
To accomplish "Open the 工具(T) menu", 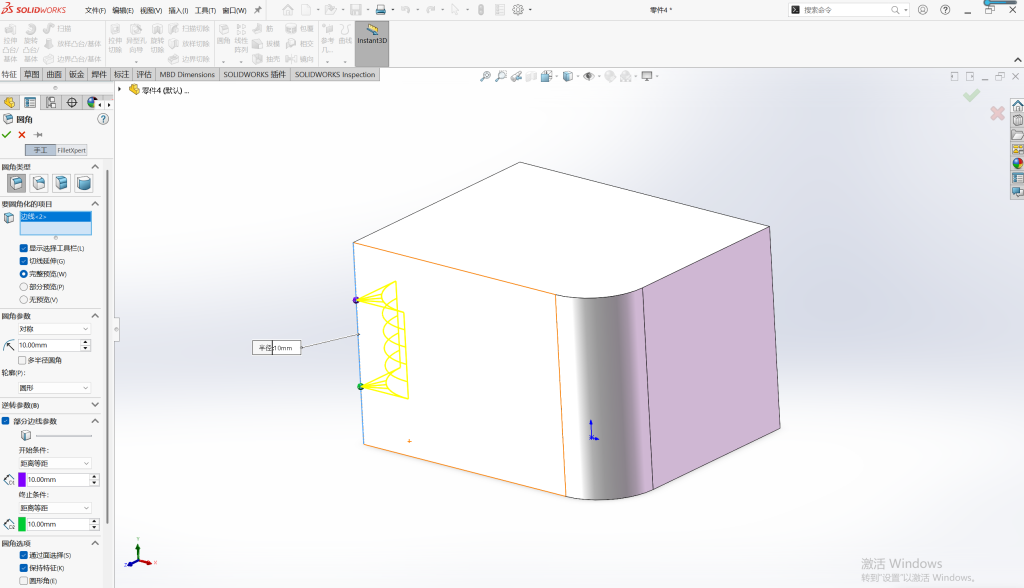I will click(x=205, y=10).
